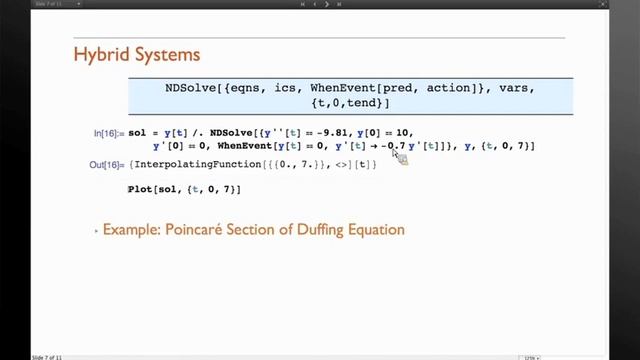The width and height of the screenshot is (640, 360).
Task: Click the NDSolve syntax template box
Action: 351,96
